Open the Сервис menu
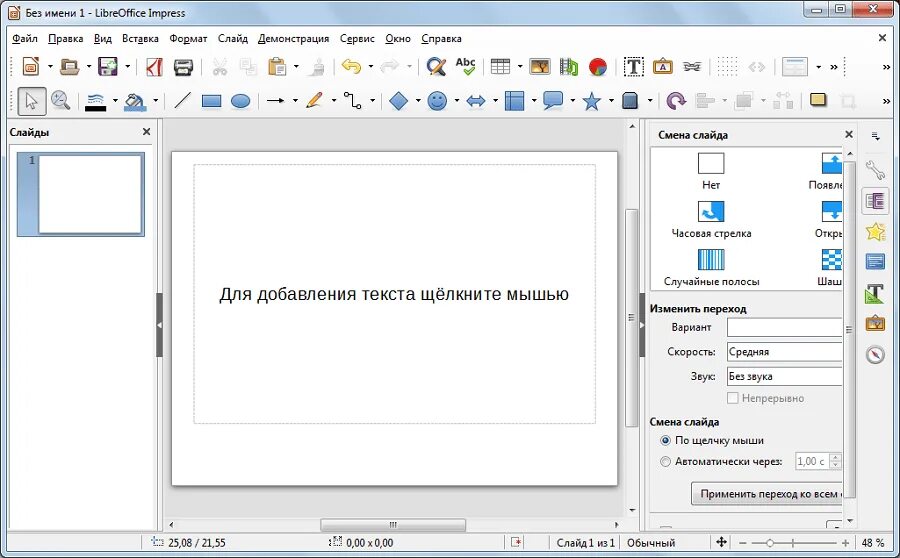The width and height of the screenshot is (900, 558). pyautogui.click(x=357, y=38)
